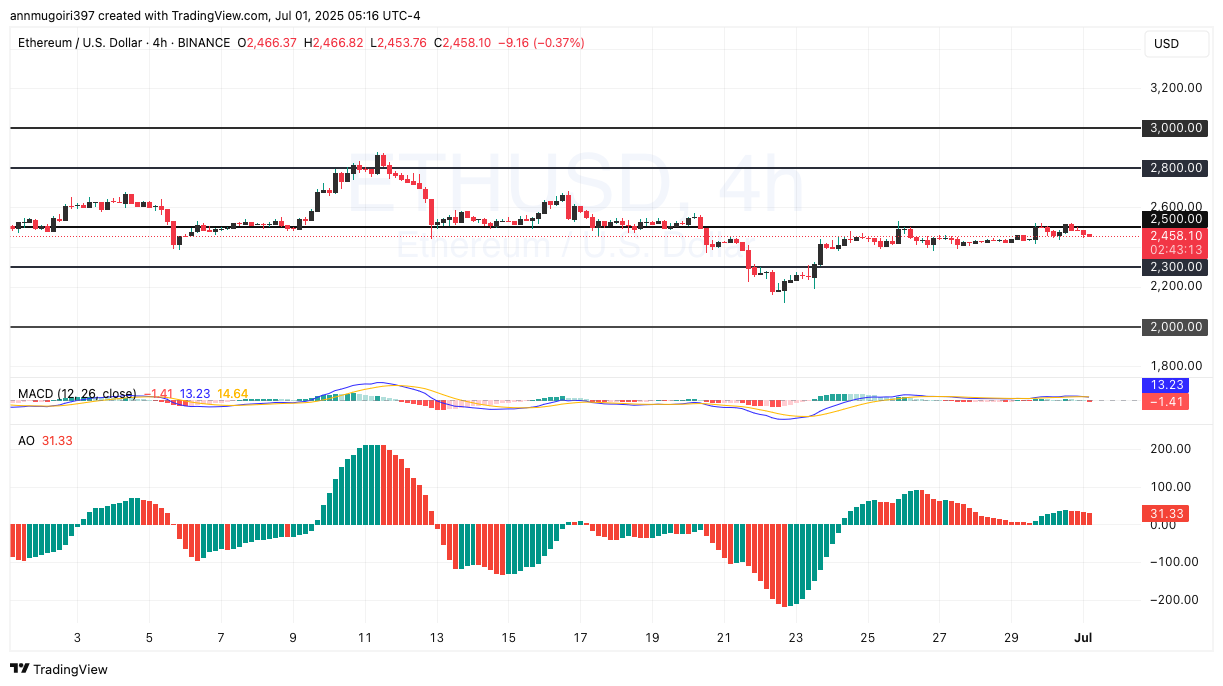Click the change value −9.16 (−0.37%)
The height and width of the screenshot is (686, 1223).
click(542, 43)
